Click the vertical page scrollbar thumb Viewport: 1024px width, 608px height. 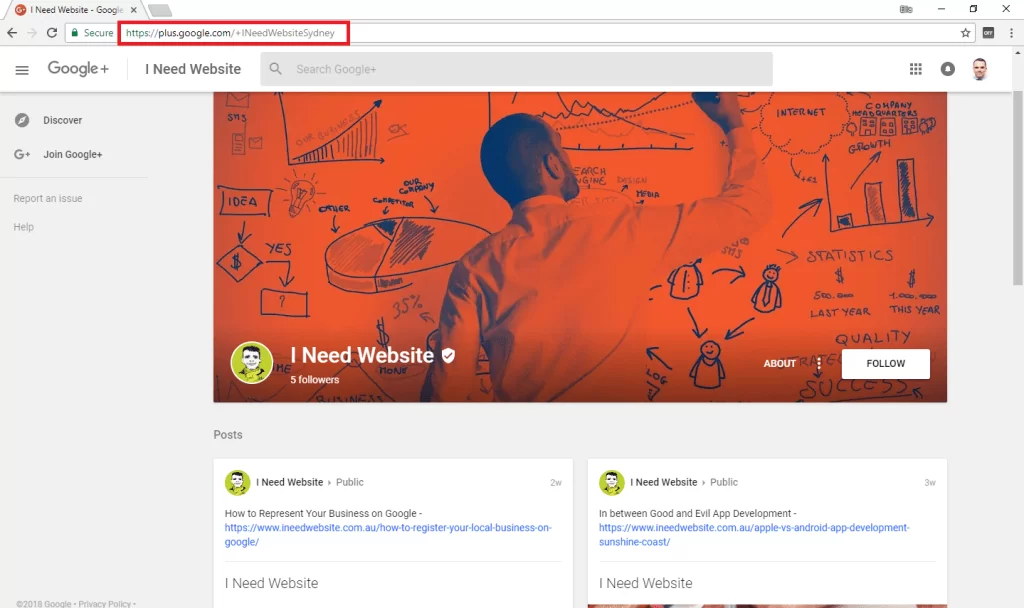point(1018,188)
